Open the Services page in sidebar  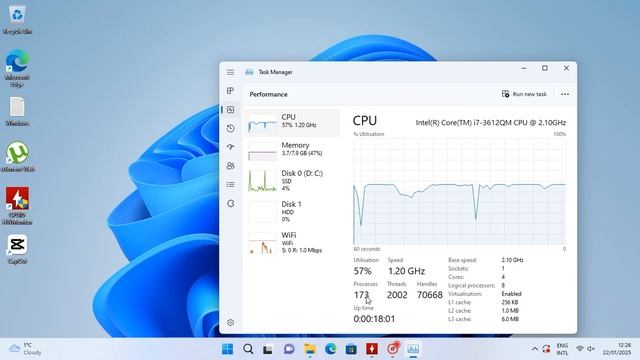tap(231, 203)
